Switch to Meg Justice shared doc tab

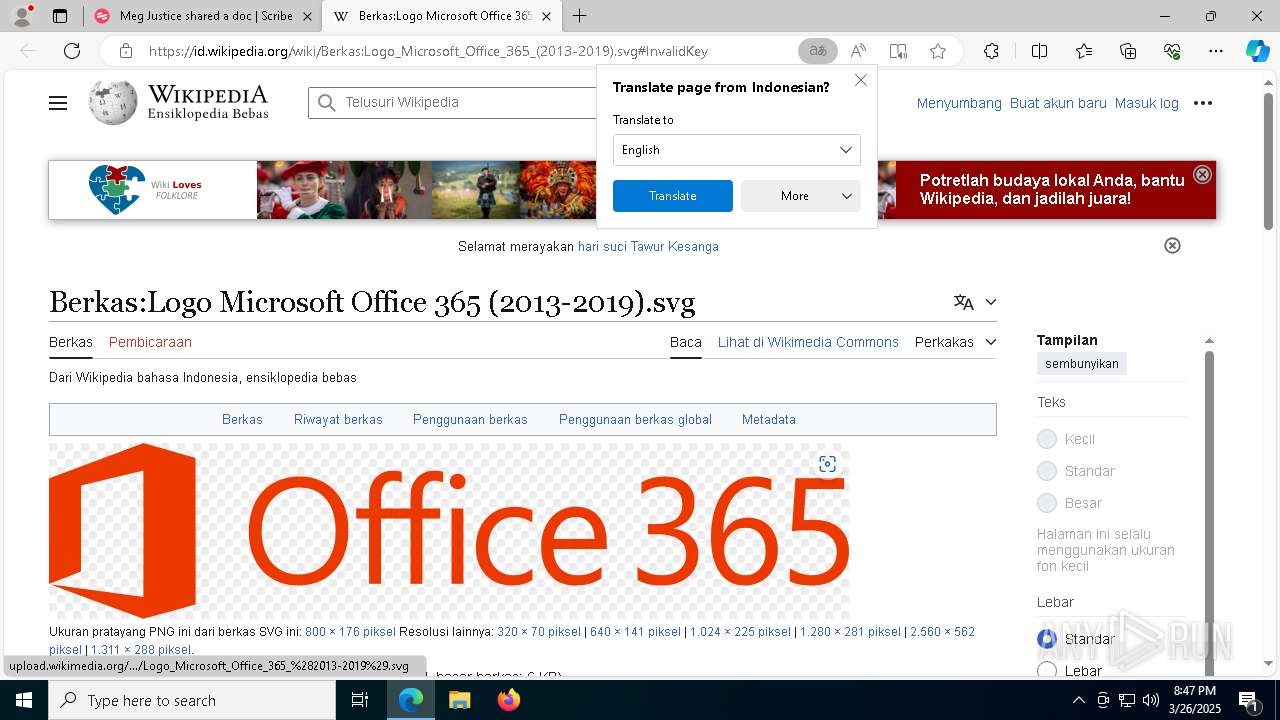click(200, 16)
